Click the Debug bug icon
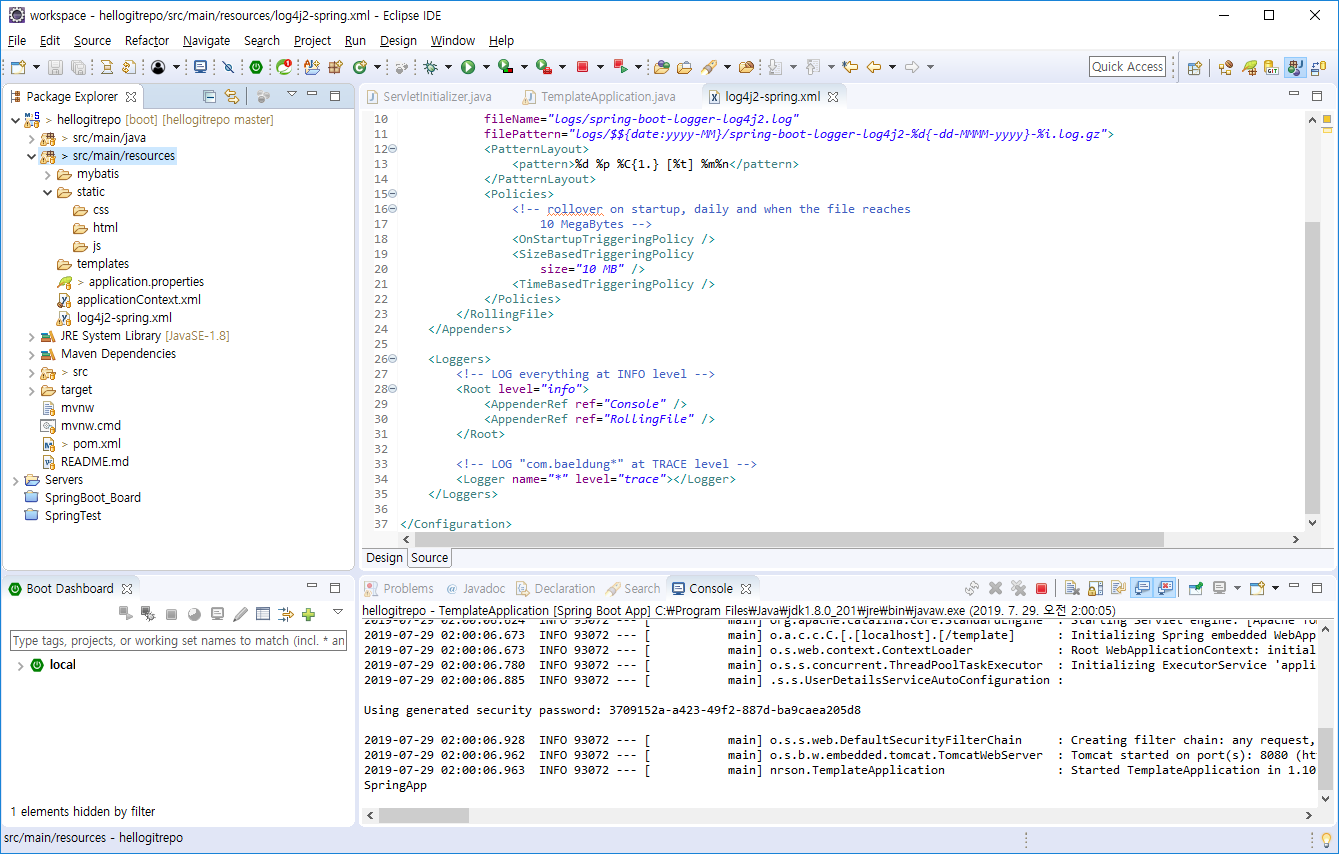The height and width of the screenshot is (854, 1339). (x=430, y=67)
